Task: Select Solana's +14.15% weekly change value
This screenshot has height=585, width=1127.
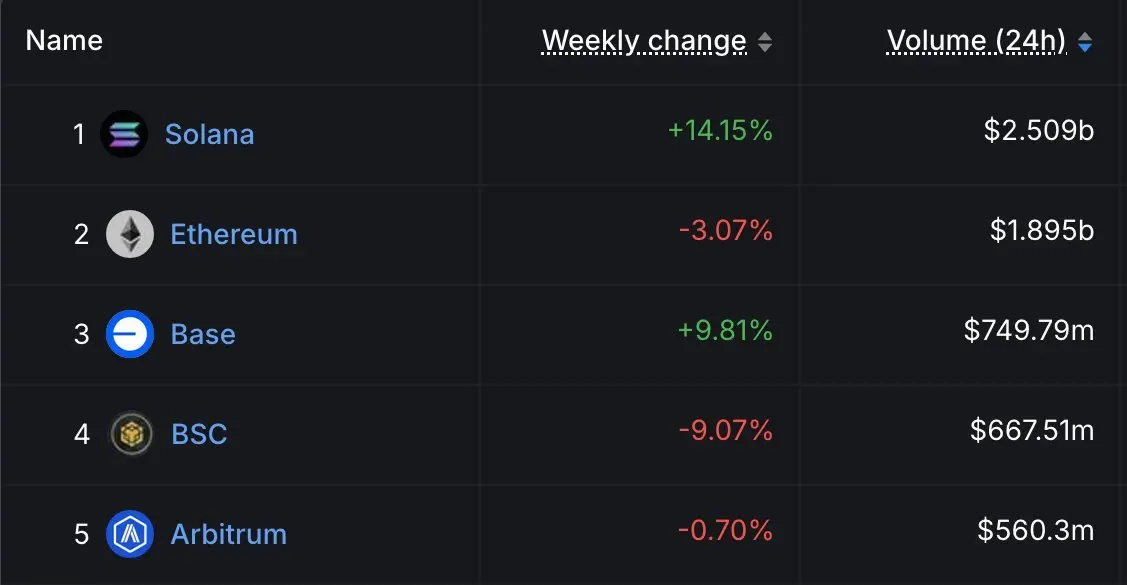Action: click(720, 130)
